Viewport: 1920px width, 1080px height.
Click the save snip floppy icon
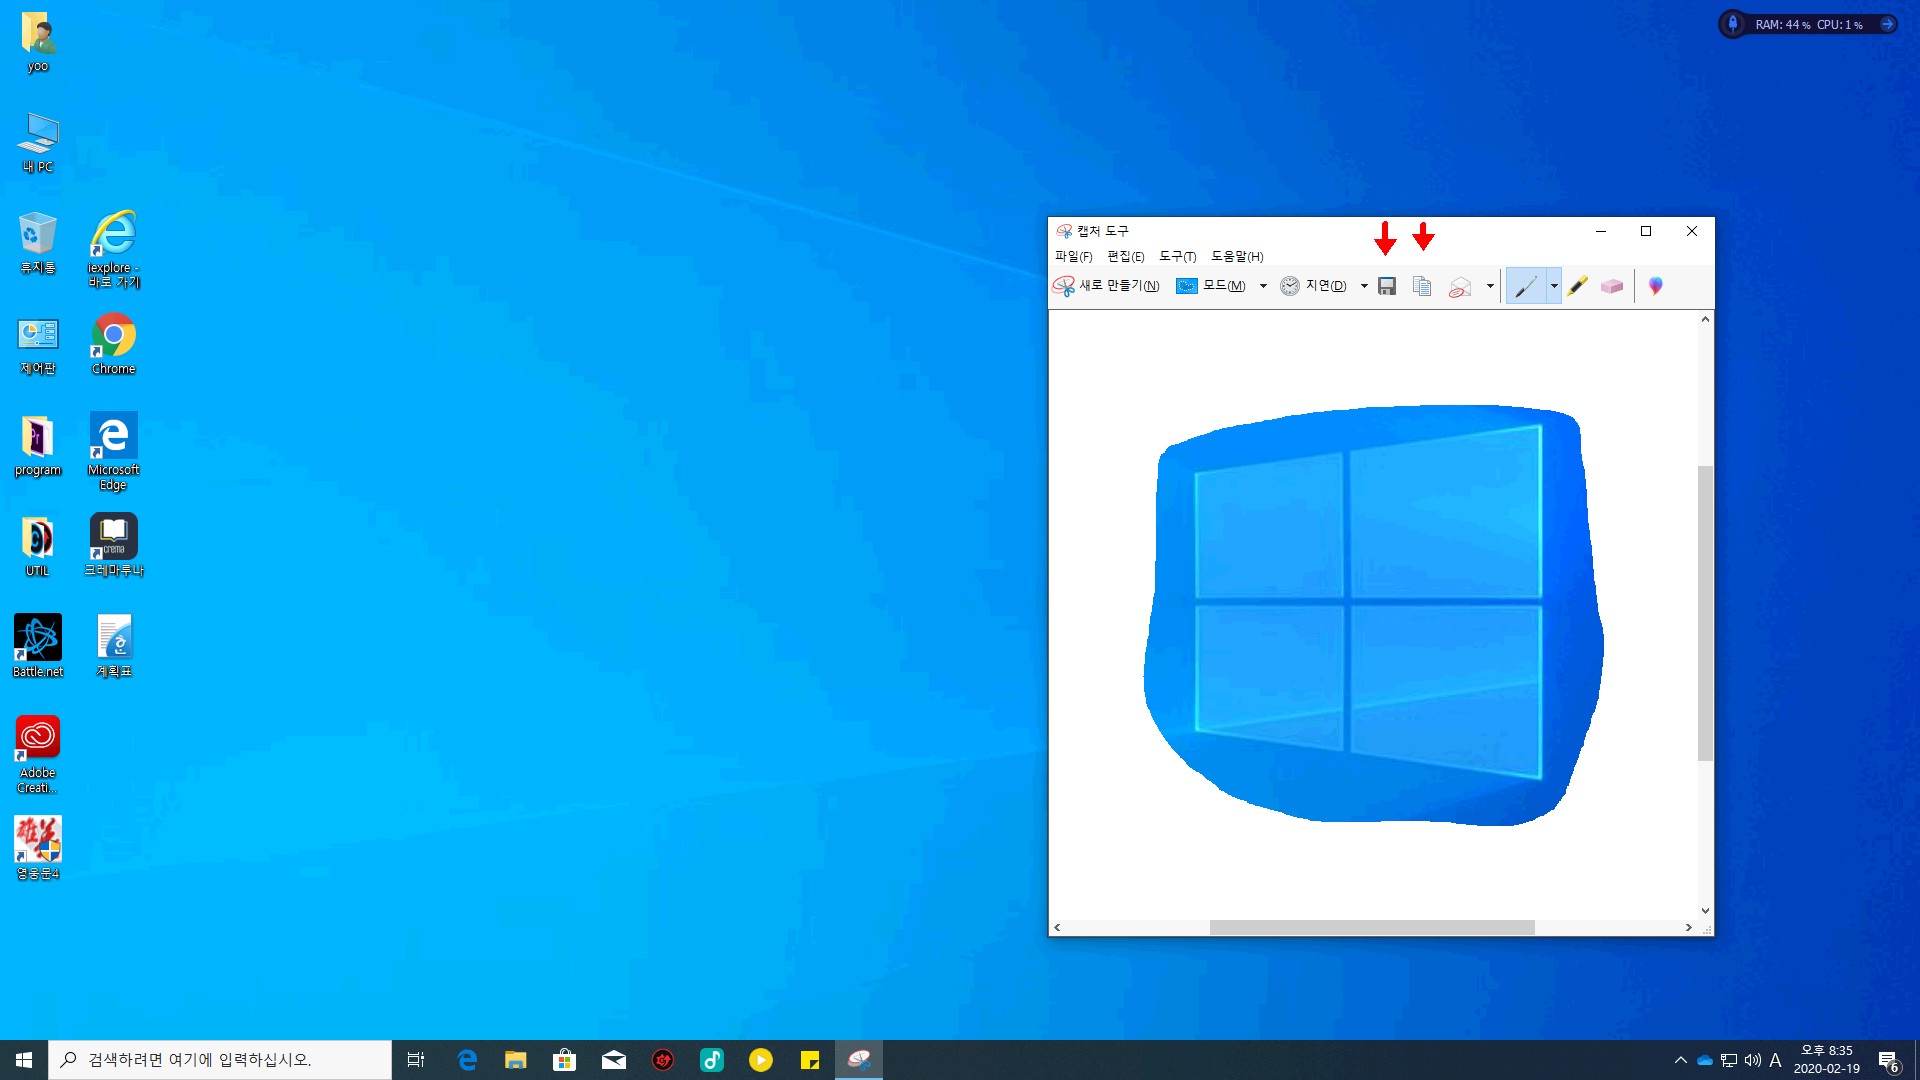tap(1387, 286)
